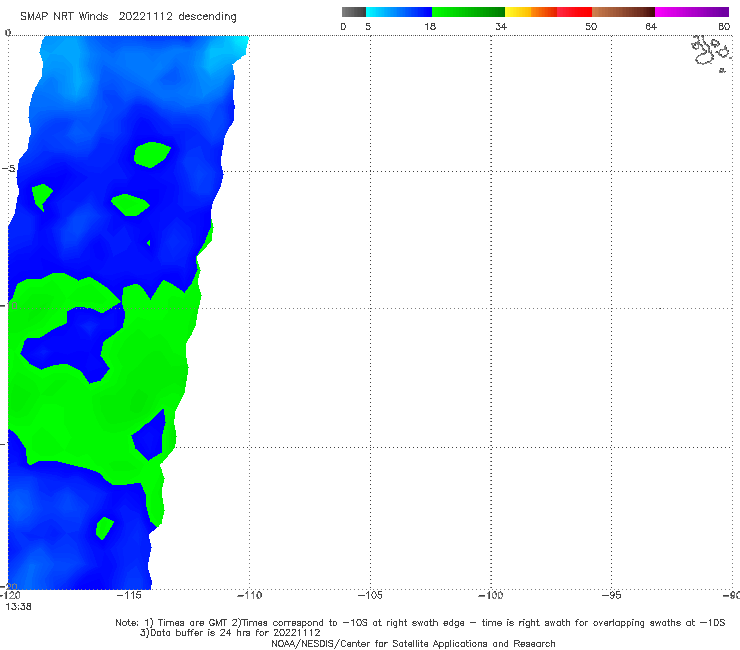
Task: Click the "5" color bar scale label
Action: 368,27
